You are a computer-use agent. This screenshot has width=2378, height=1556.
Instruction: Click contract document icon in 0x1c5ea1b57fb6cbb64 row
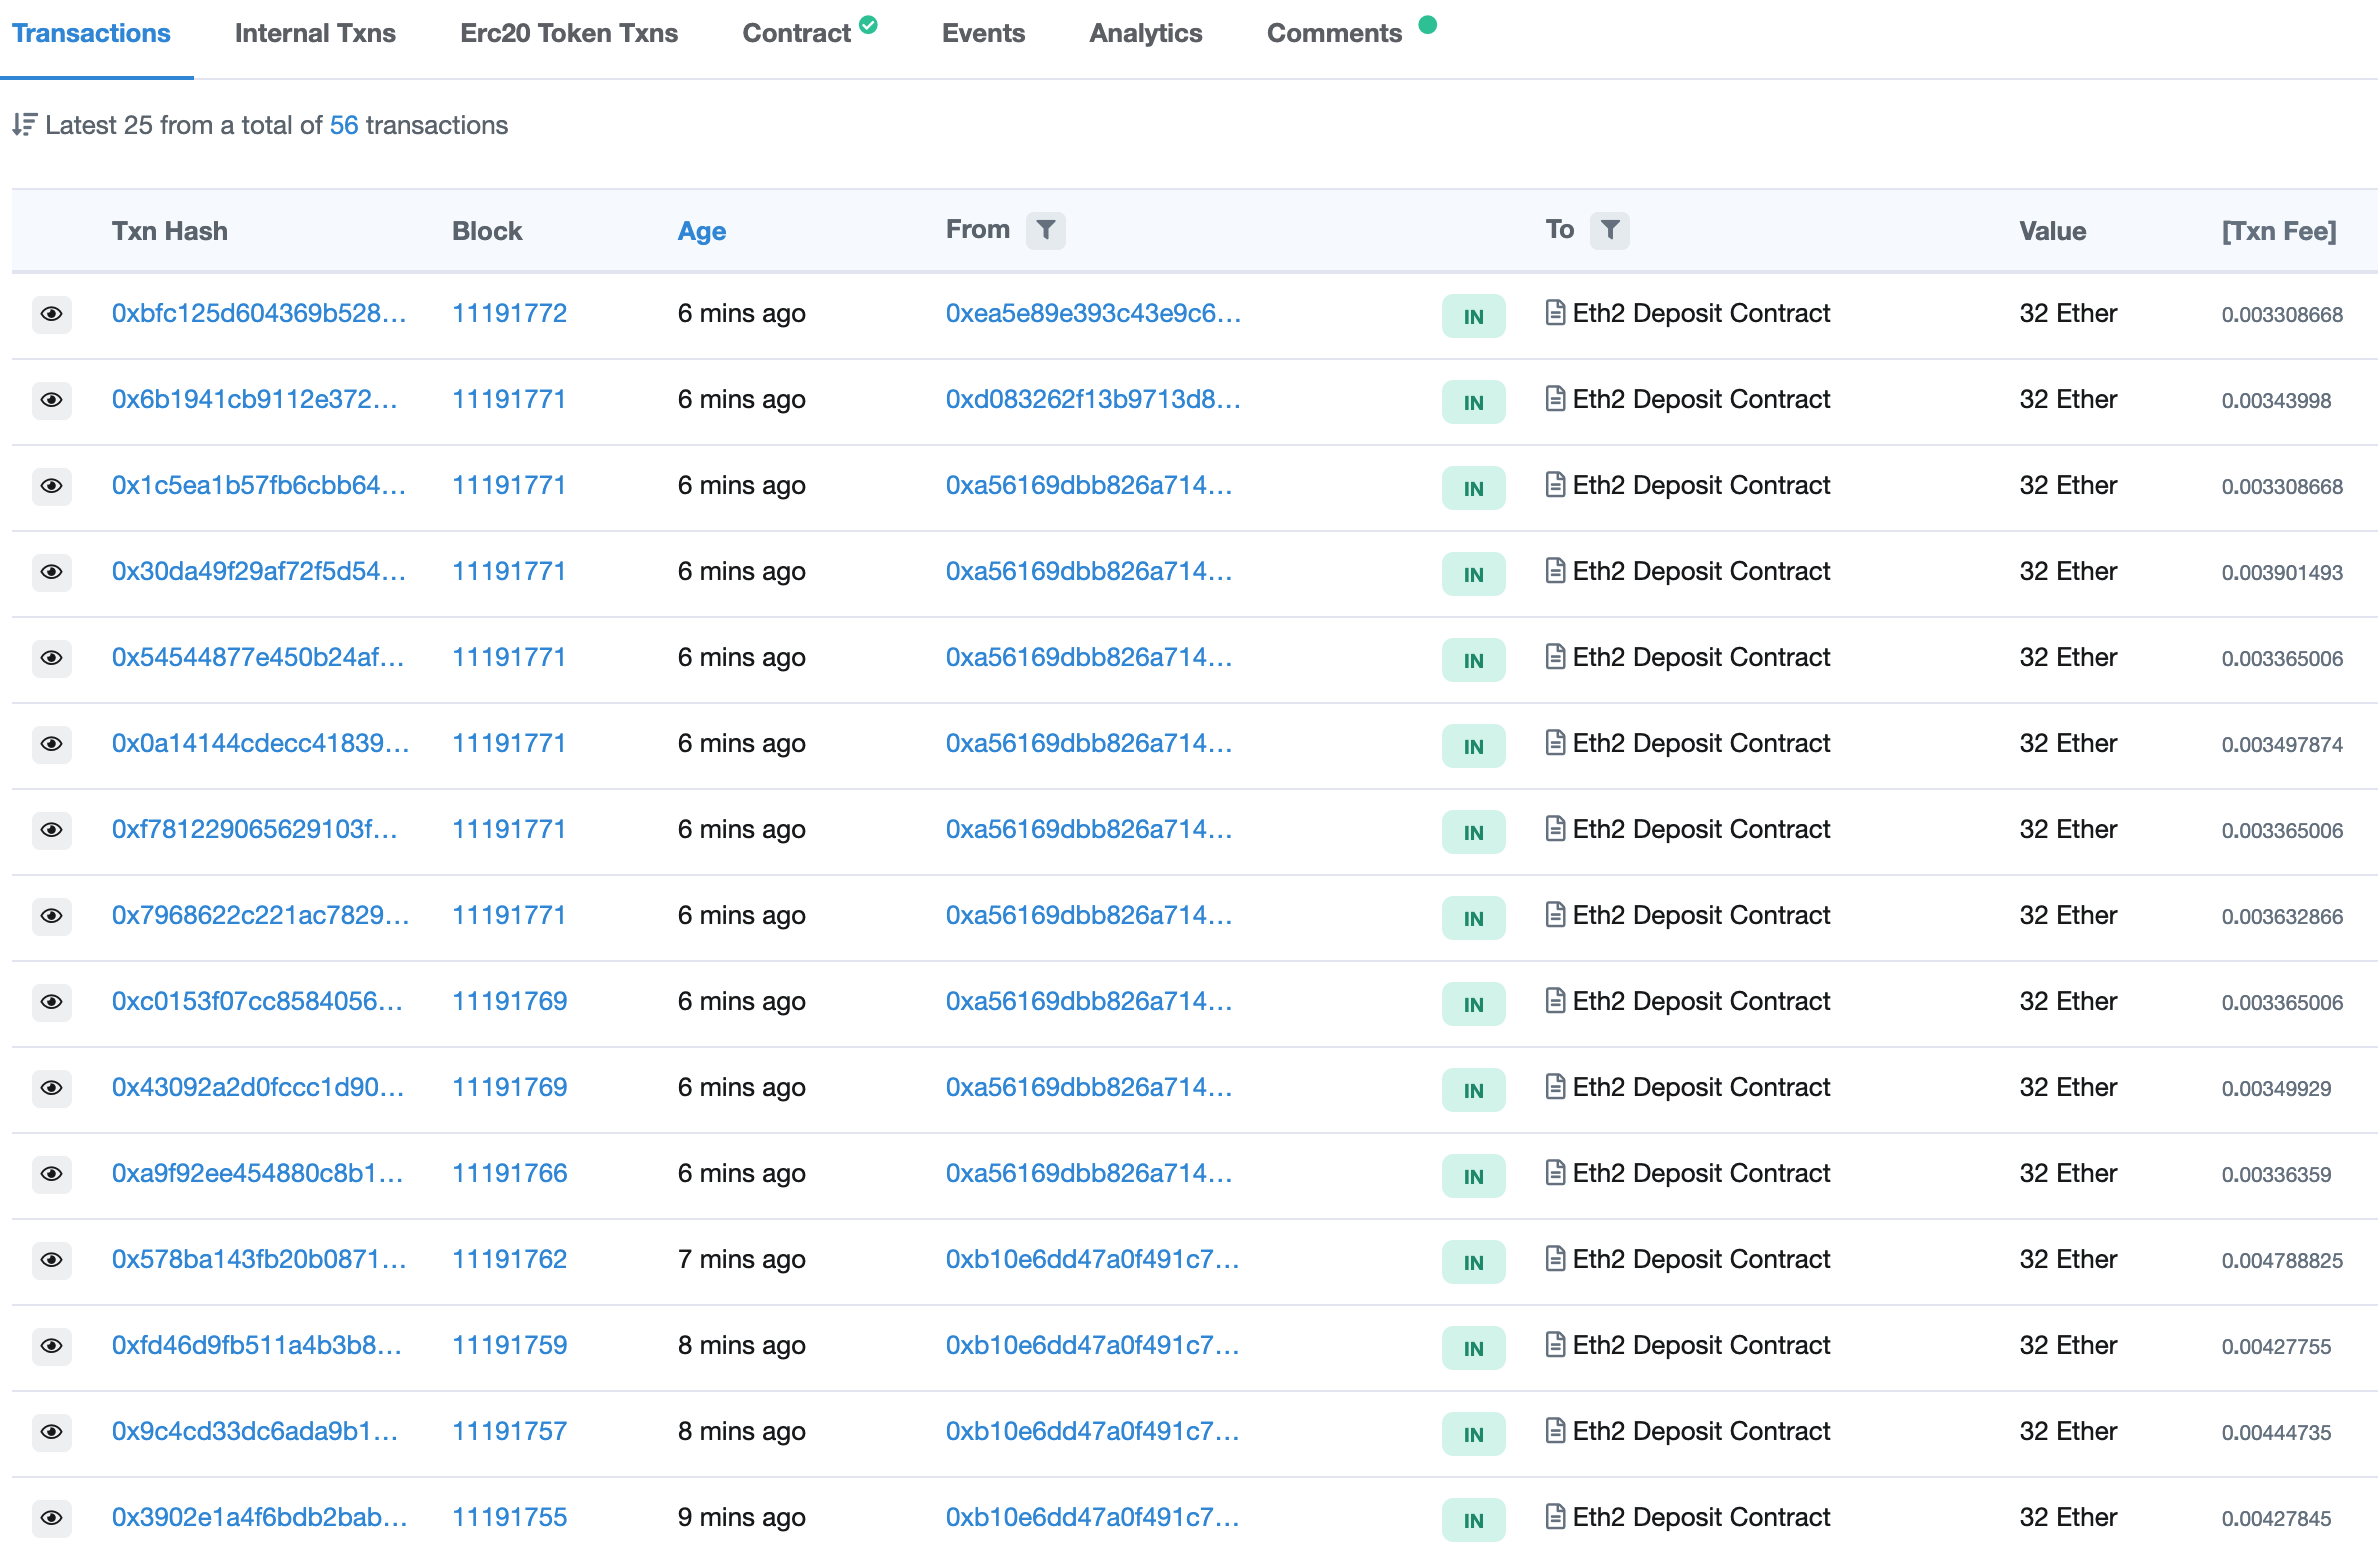pos(1555,485)
